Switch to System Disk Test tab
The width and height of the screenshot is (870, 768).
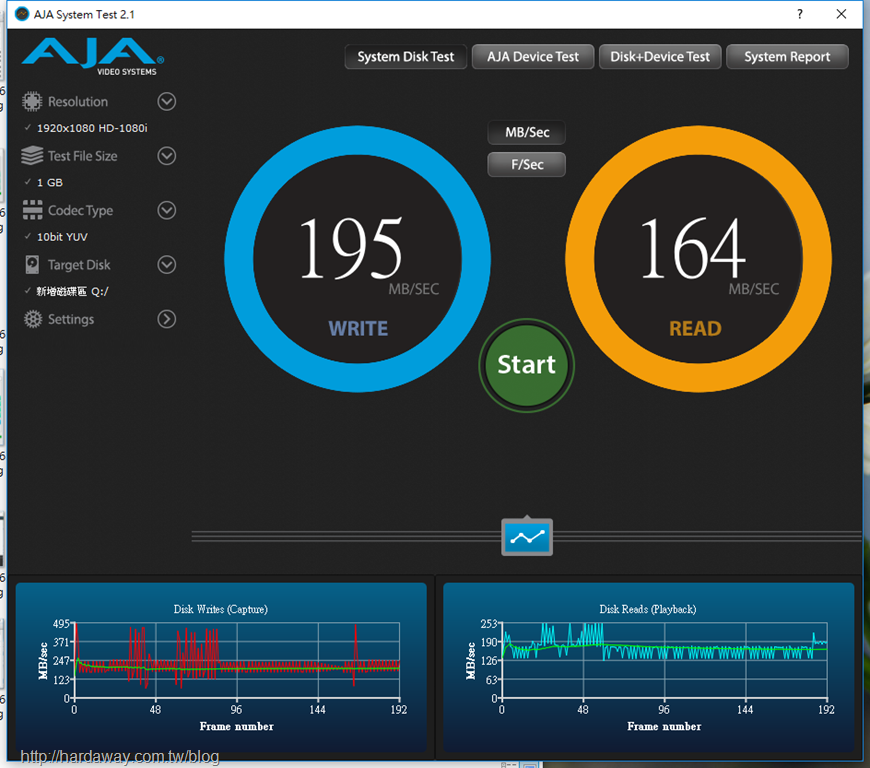406,57
